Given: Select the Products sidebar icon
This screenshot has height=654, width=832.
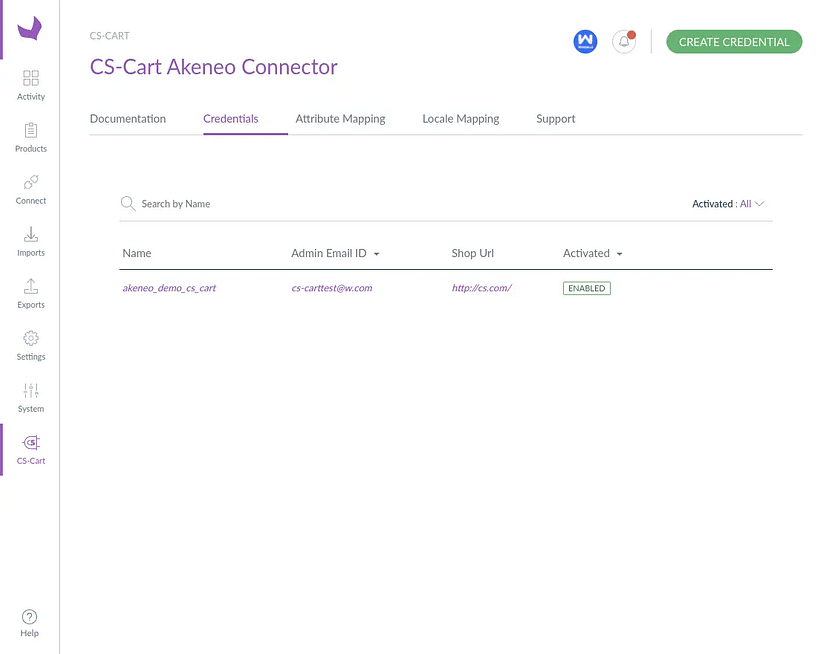Looking at the screenshot, I should point(30,137).
